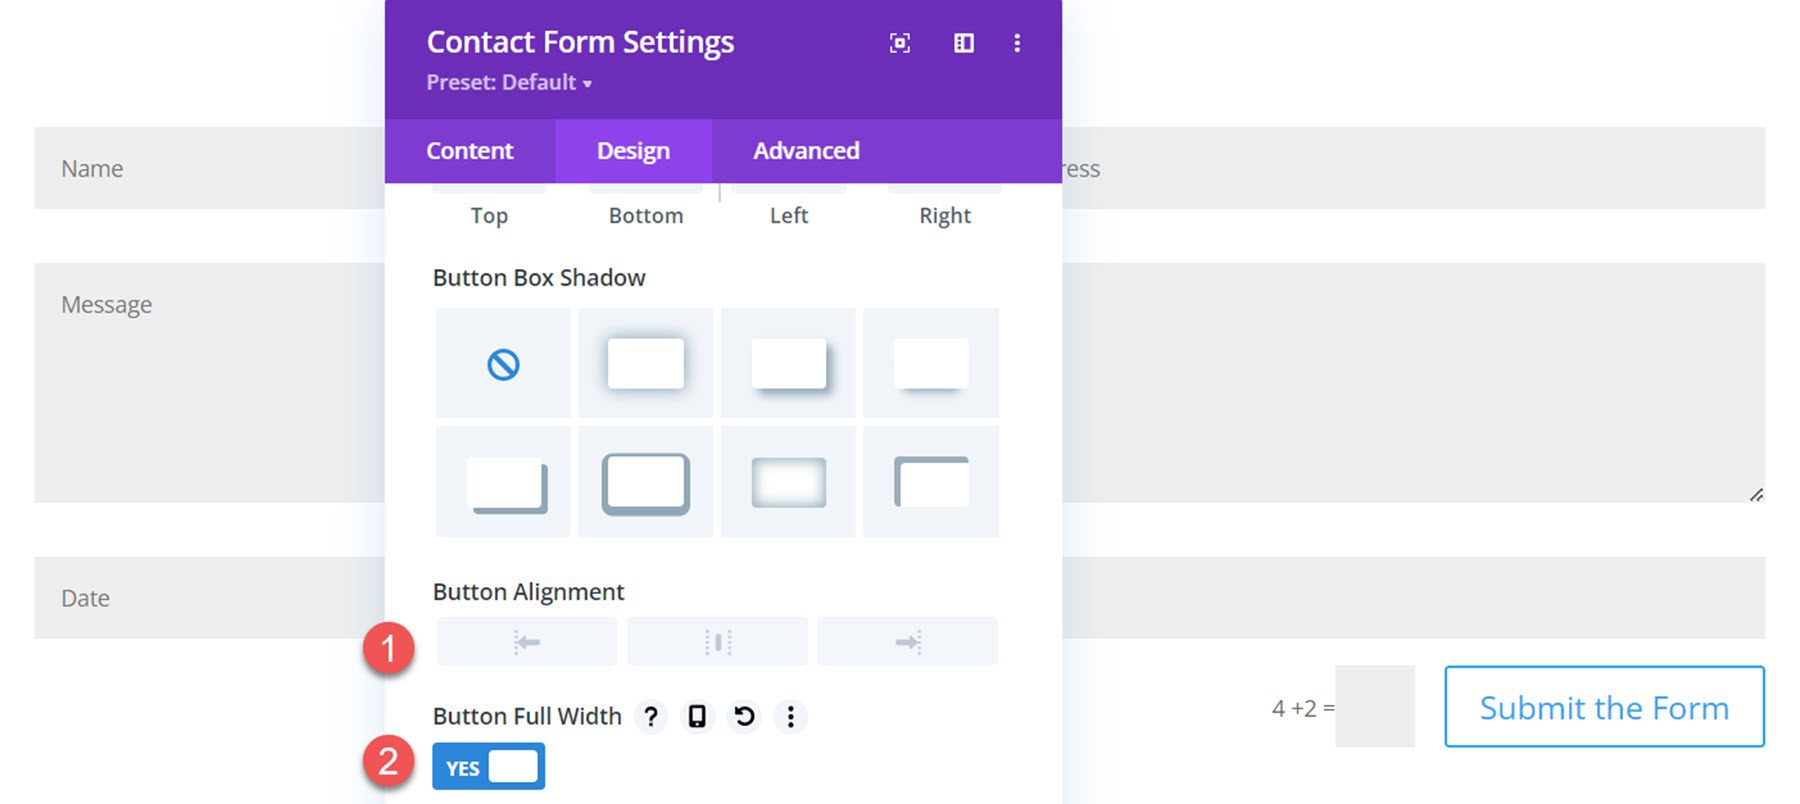Viewport: 1800px width, 804px height.
Task: Open the Advanced tab
Action: point(806,151)
